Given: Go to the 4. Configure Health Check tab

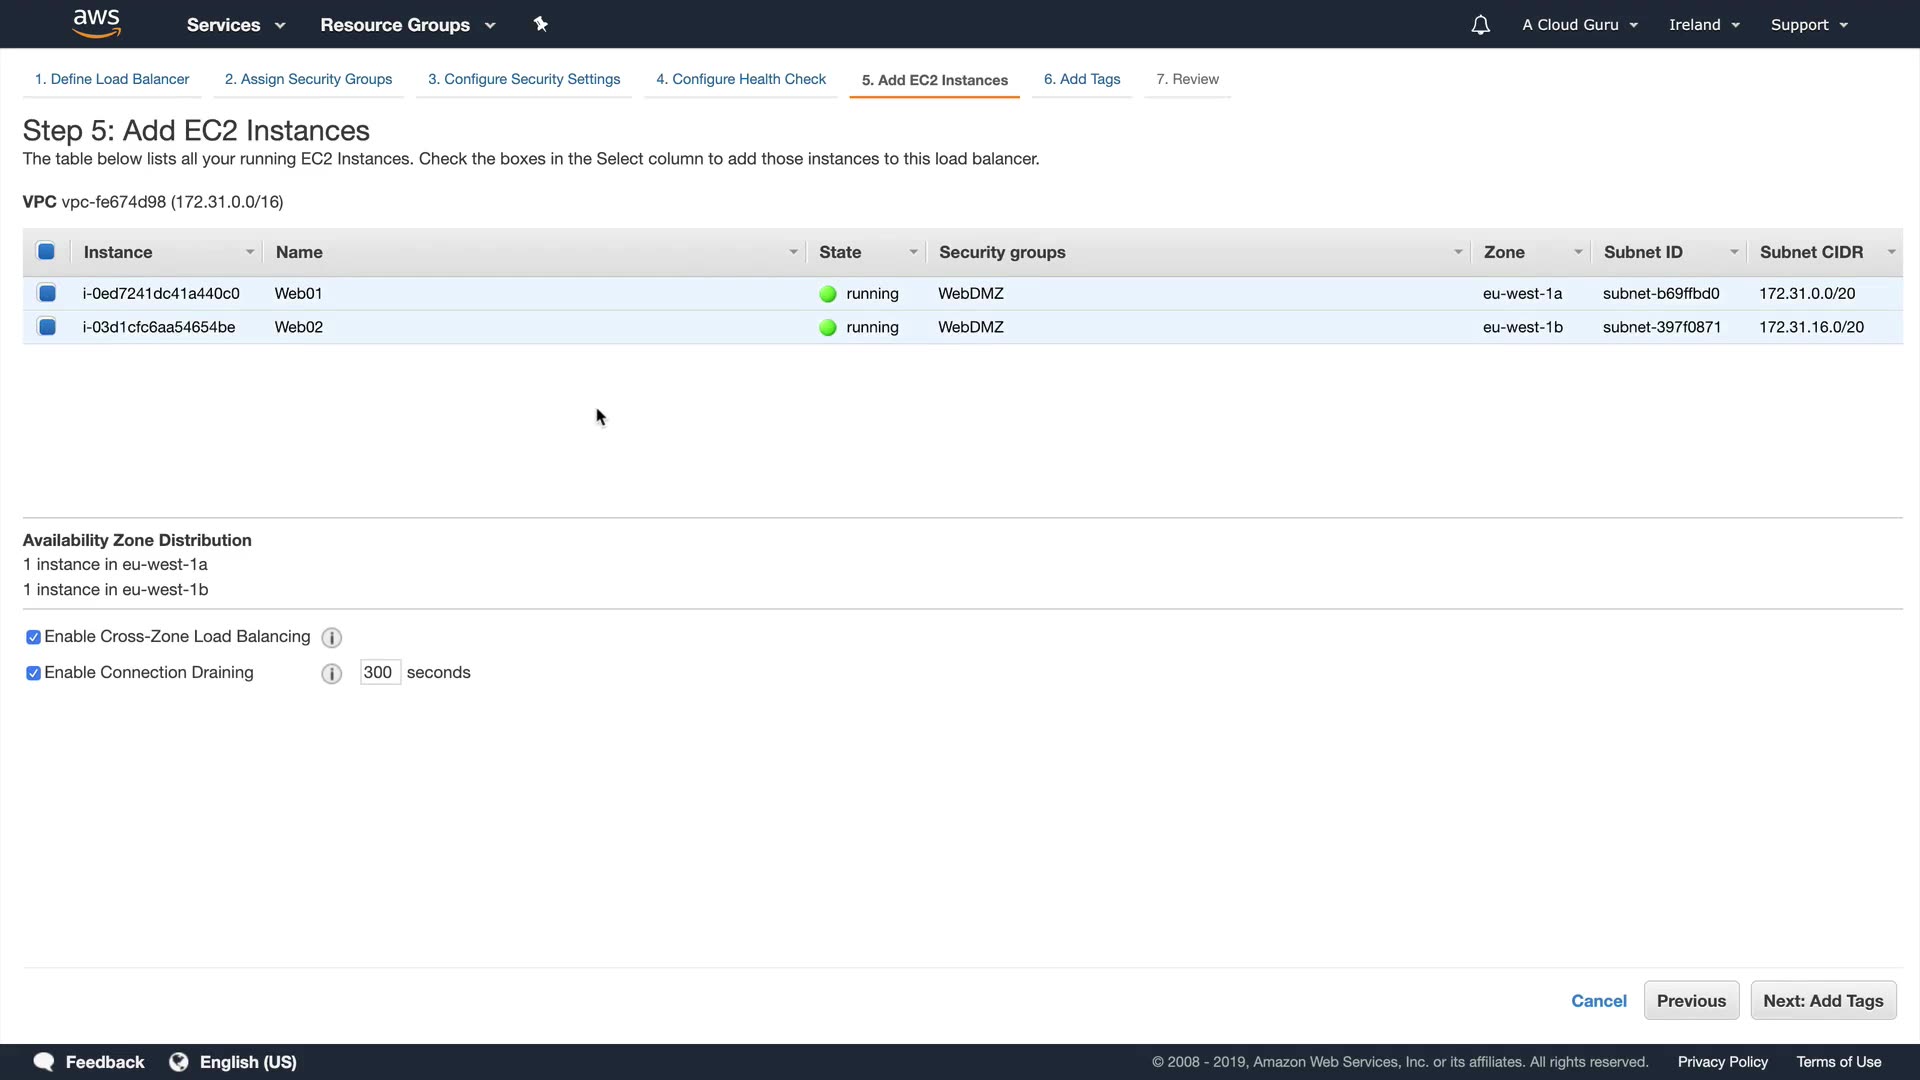Looking at the screenshot, I should [740, 79].
